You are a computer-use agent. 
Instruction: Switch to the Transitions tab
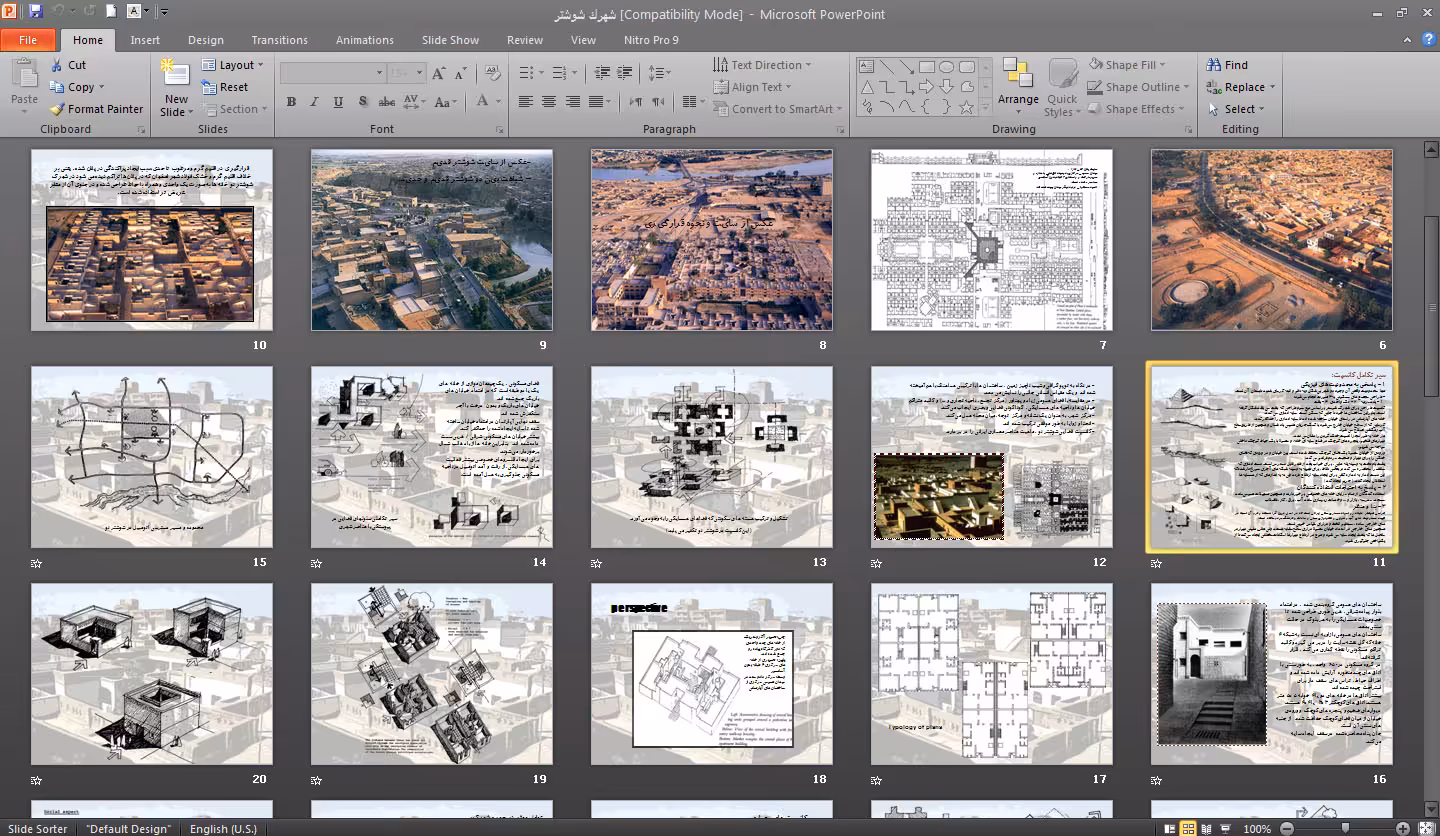tap(280, 40)
